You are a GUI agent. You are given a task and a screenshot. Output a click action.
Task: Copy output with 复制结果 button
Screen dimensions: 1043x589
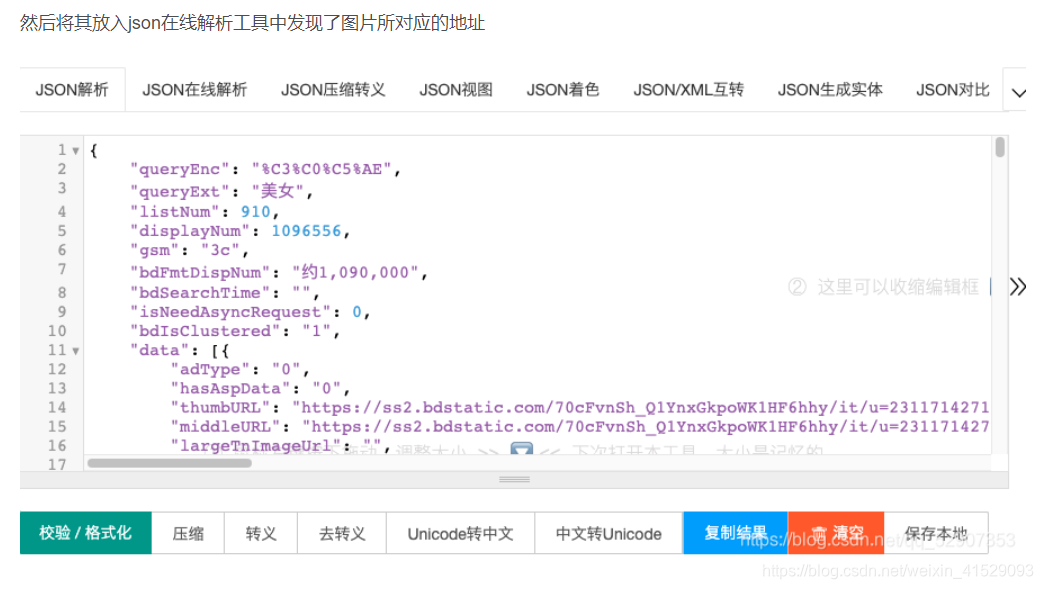735,533
